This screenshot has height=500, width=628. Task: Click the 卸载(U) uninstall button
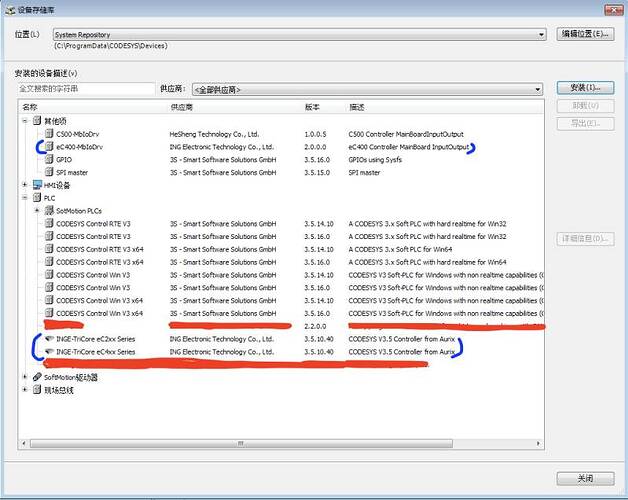pyautogui.click(x=585, y=106)
